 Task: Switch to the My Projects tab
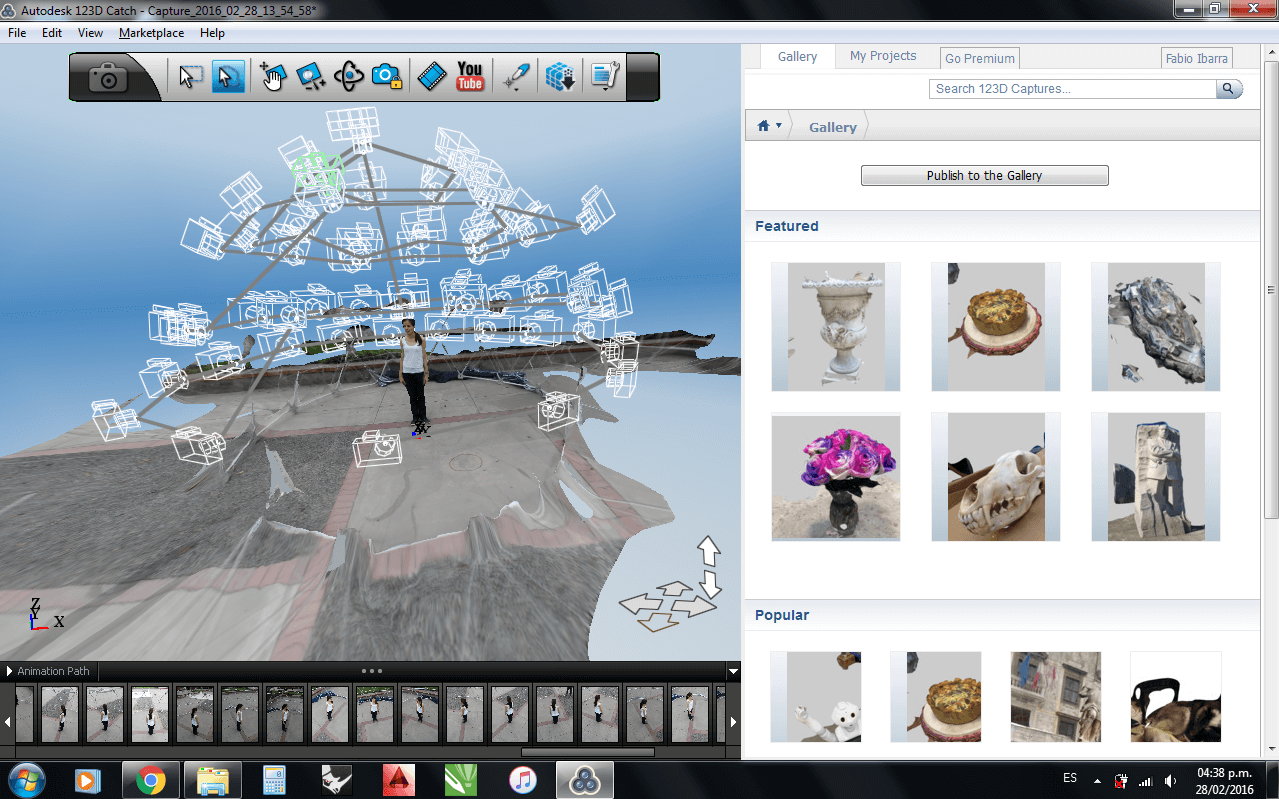[883, 57]
